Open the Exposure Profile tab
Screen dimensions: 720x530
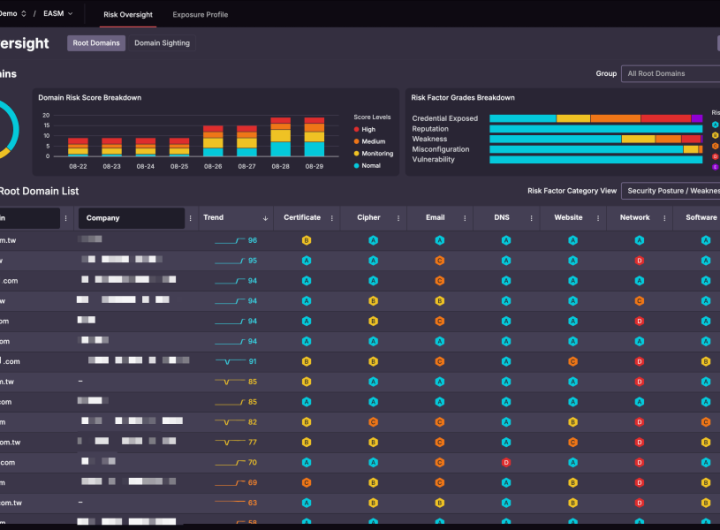200,15
